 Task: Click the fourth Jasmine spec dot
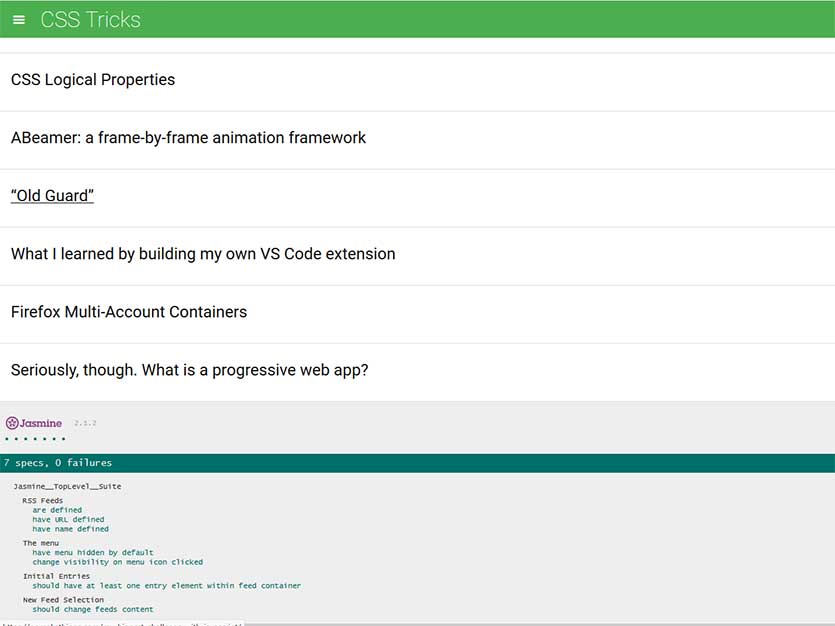pos(36,437)
